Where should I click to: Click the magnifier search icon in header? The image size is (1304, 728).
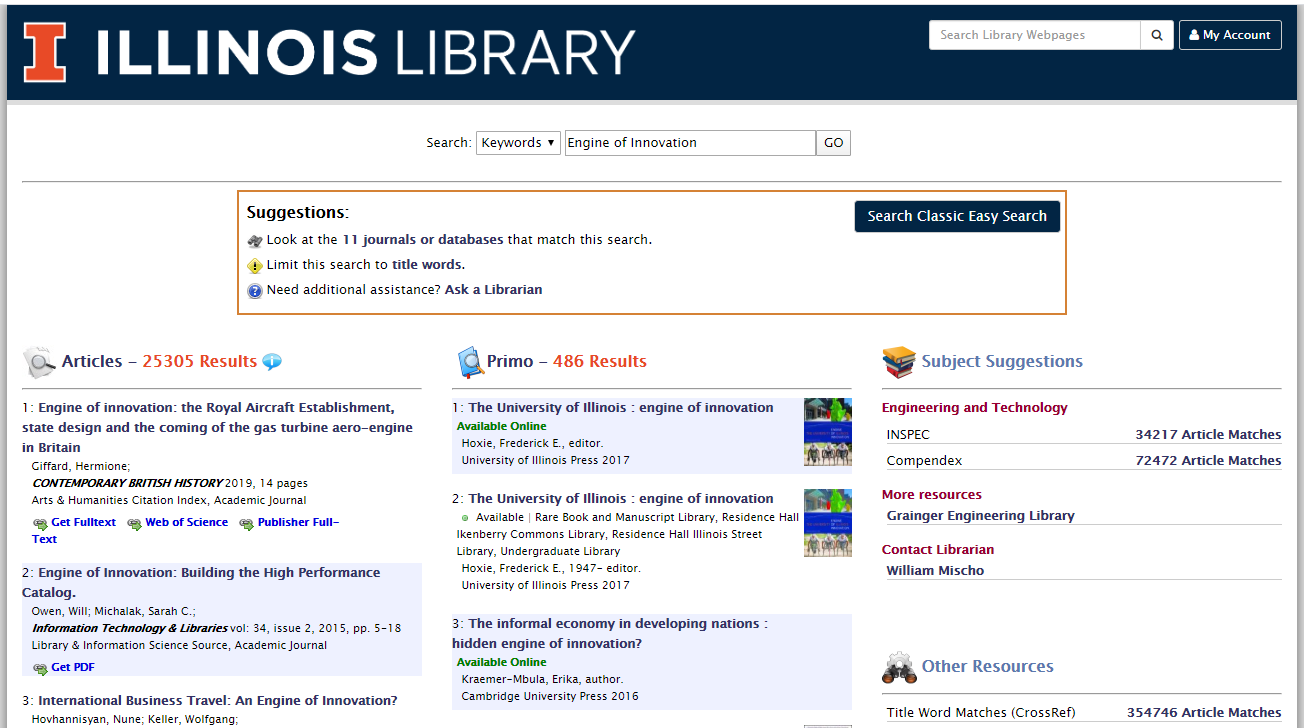coord(1157,35)
